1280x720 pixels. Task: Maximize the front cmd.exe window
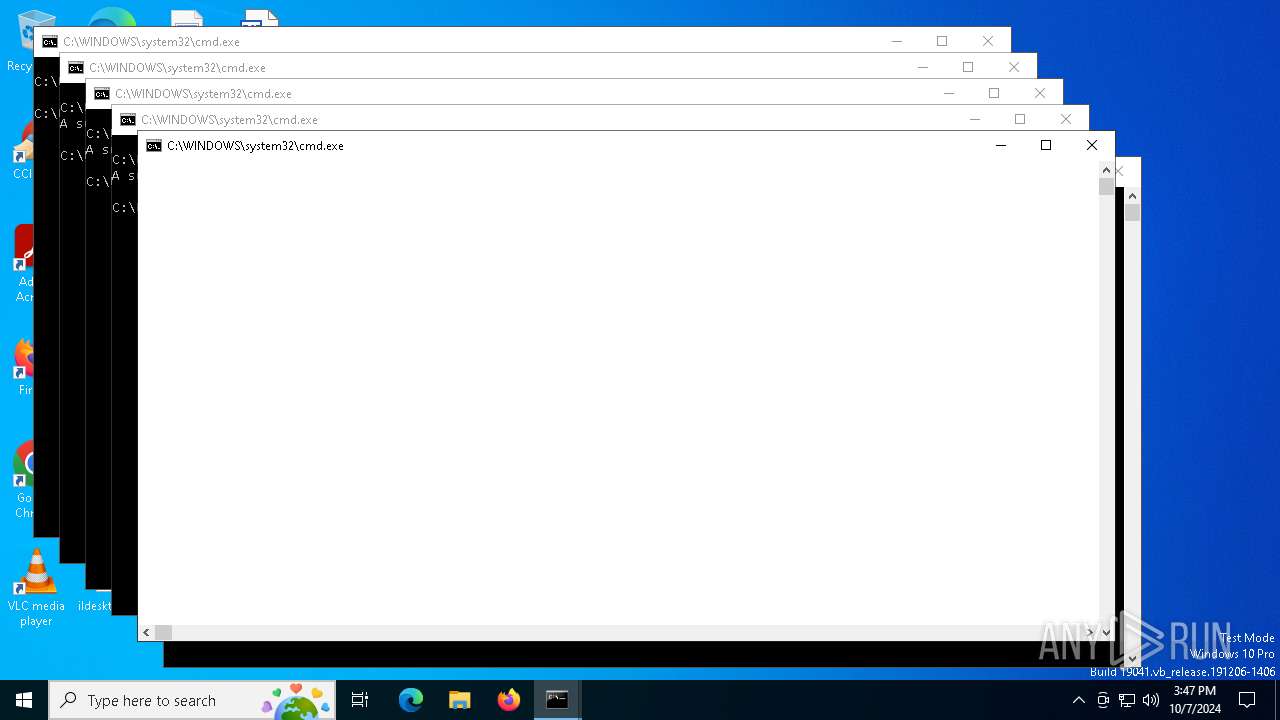click(1046, 145)
